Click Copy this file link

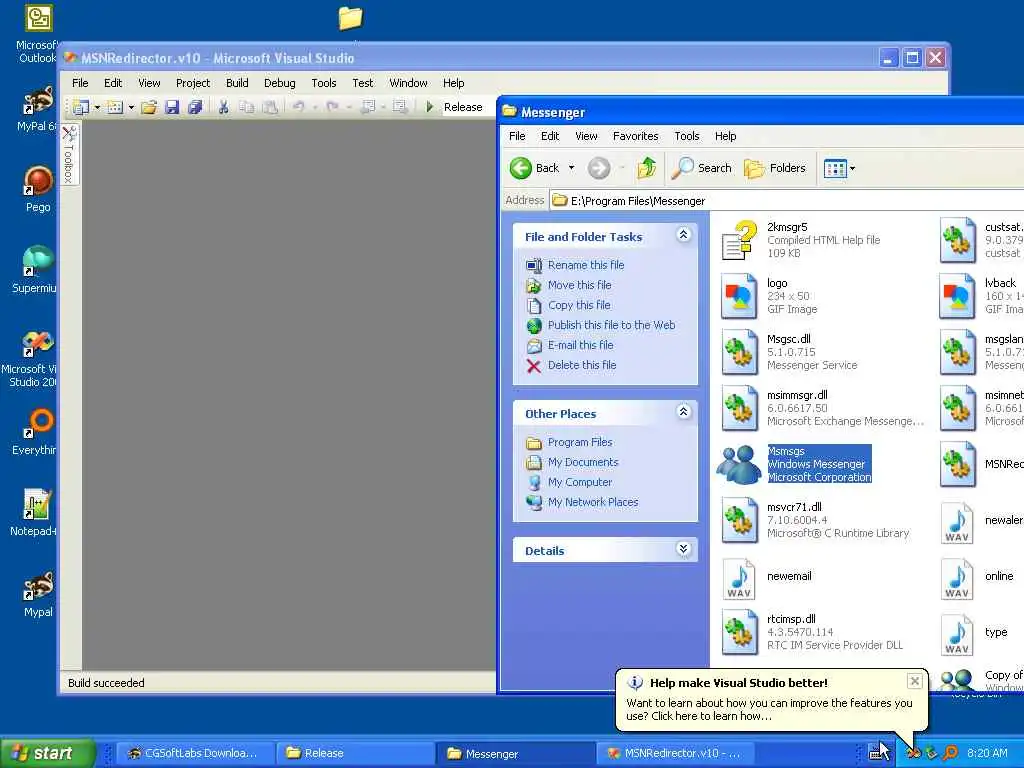coord(579,305)
